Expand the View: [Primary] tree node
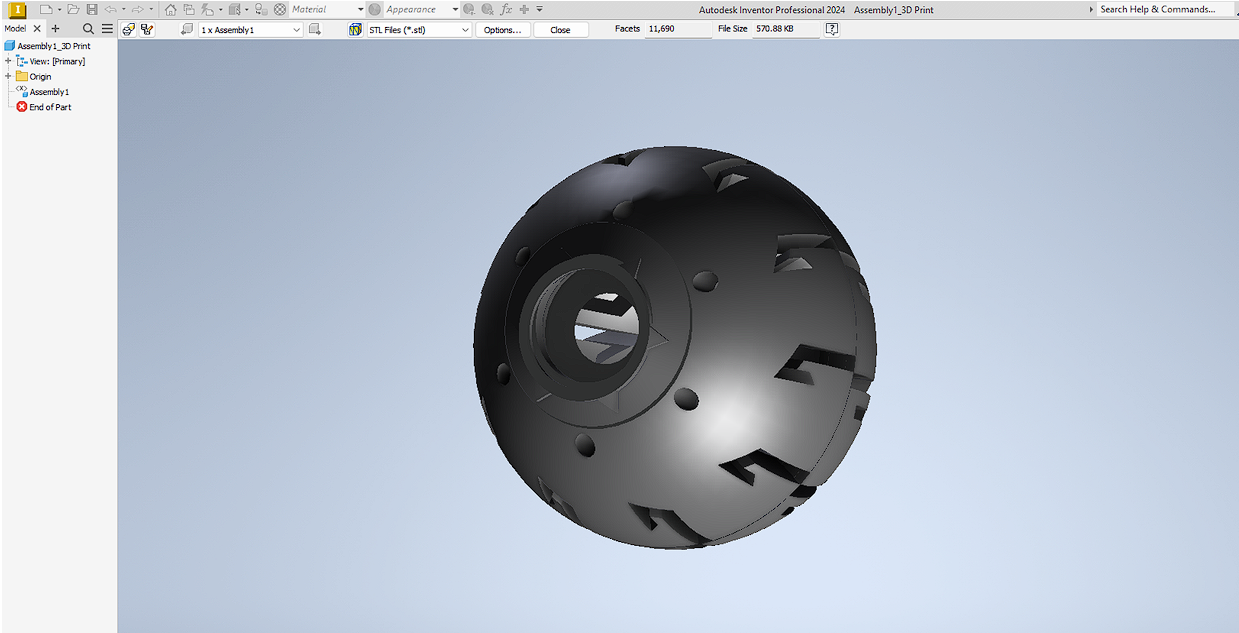 click(8, 61)
